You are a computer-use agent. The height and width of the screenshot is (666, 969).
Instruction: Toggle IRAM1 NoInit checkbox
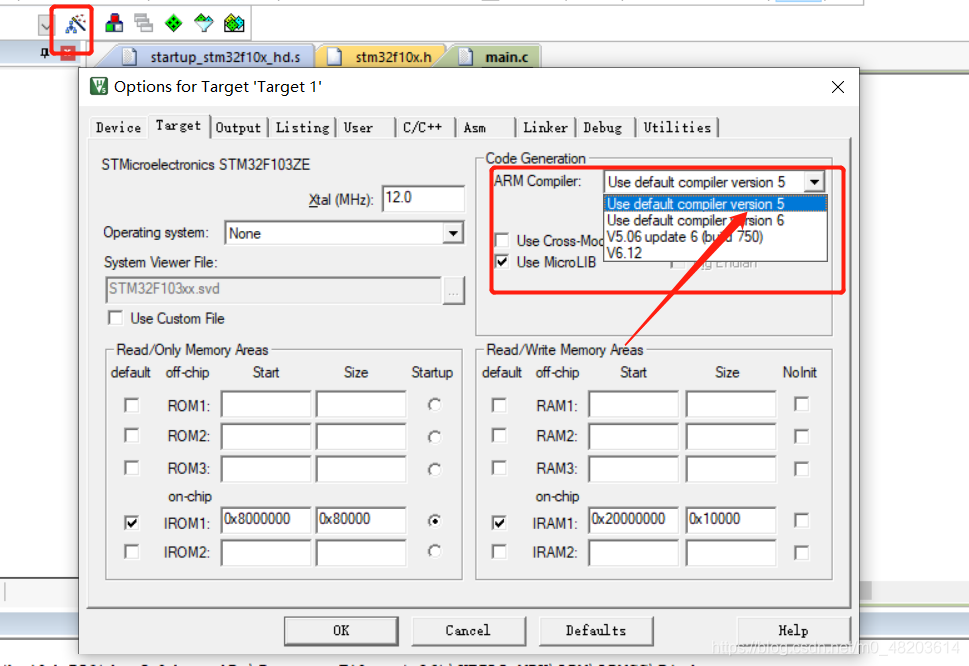[x=802, y=520]
